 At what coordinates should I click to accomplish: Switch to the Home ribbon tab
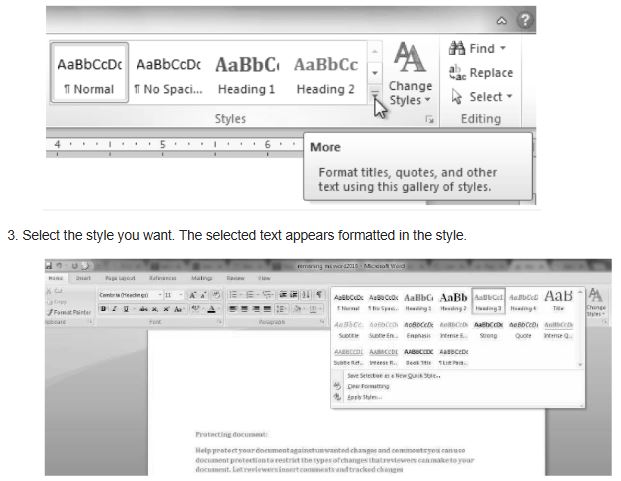(x=55, y=278)
